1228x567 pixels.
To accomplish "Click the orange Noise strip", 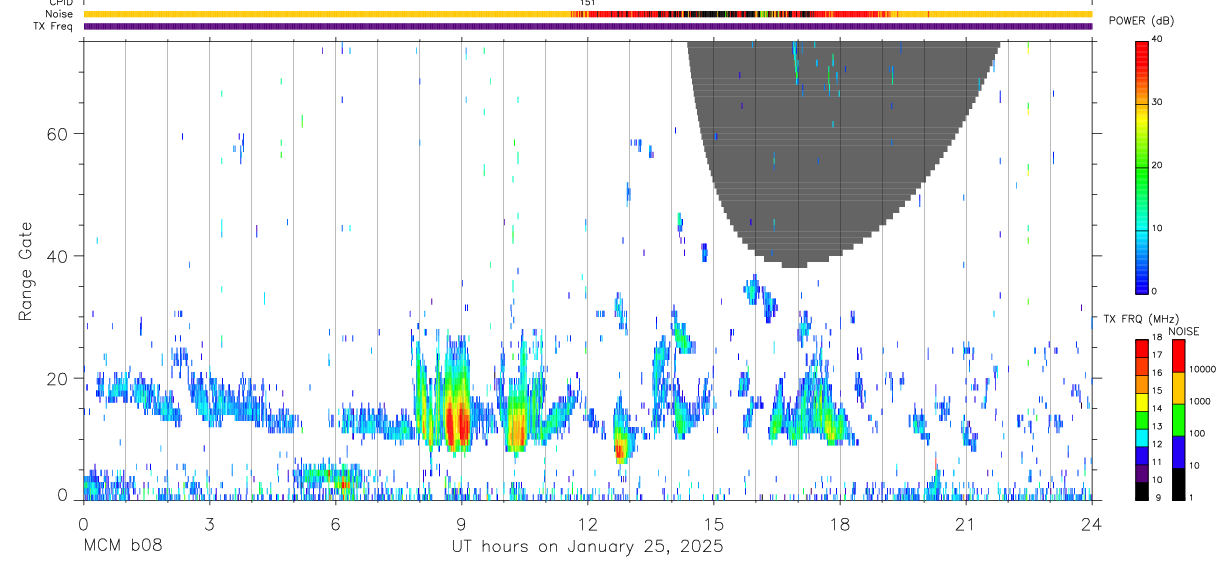I will point(588,14).
